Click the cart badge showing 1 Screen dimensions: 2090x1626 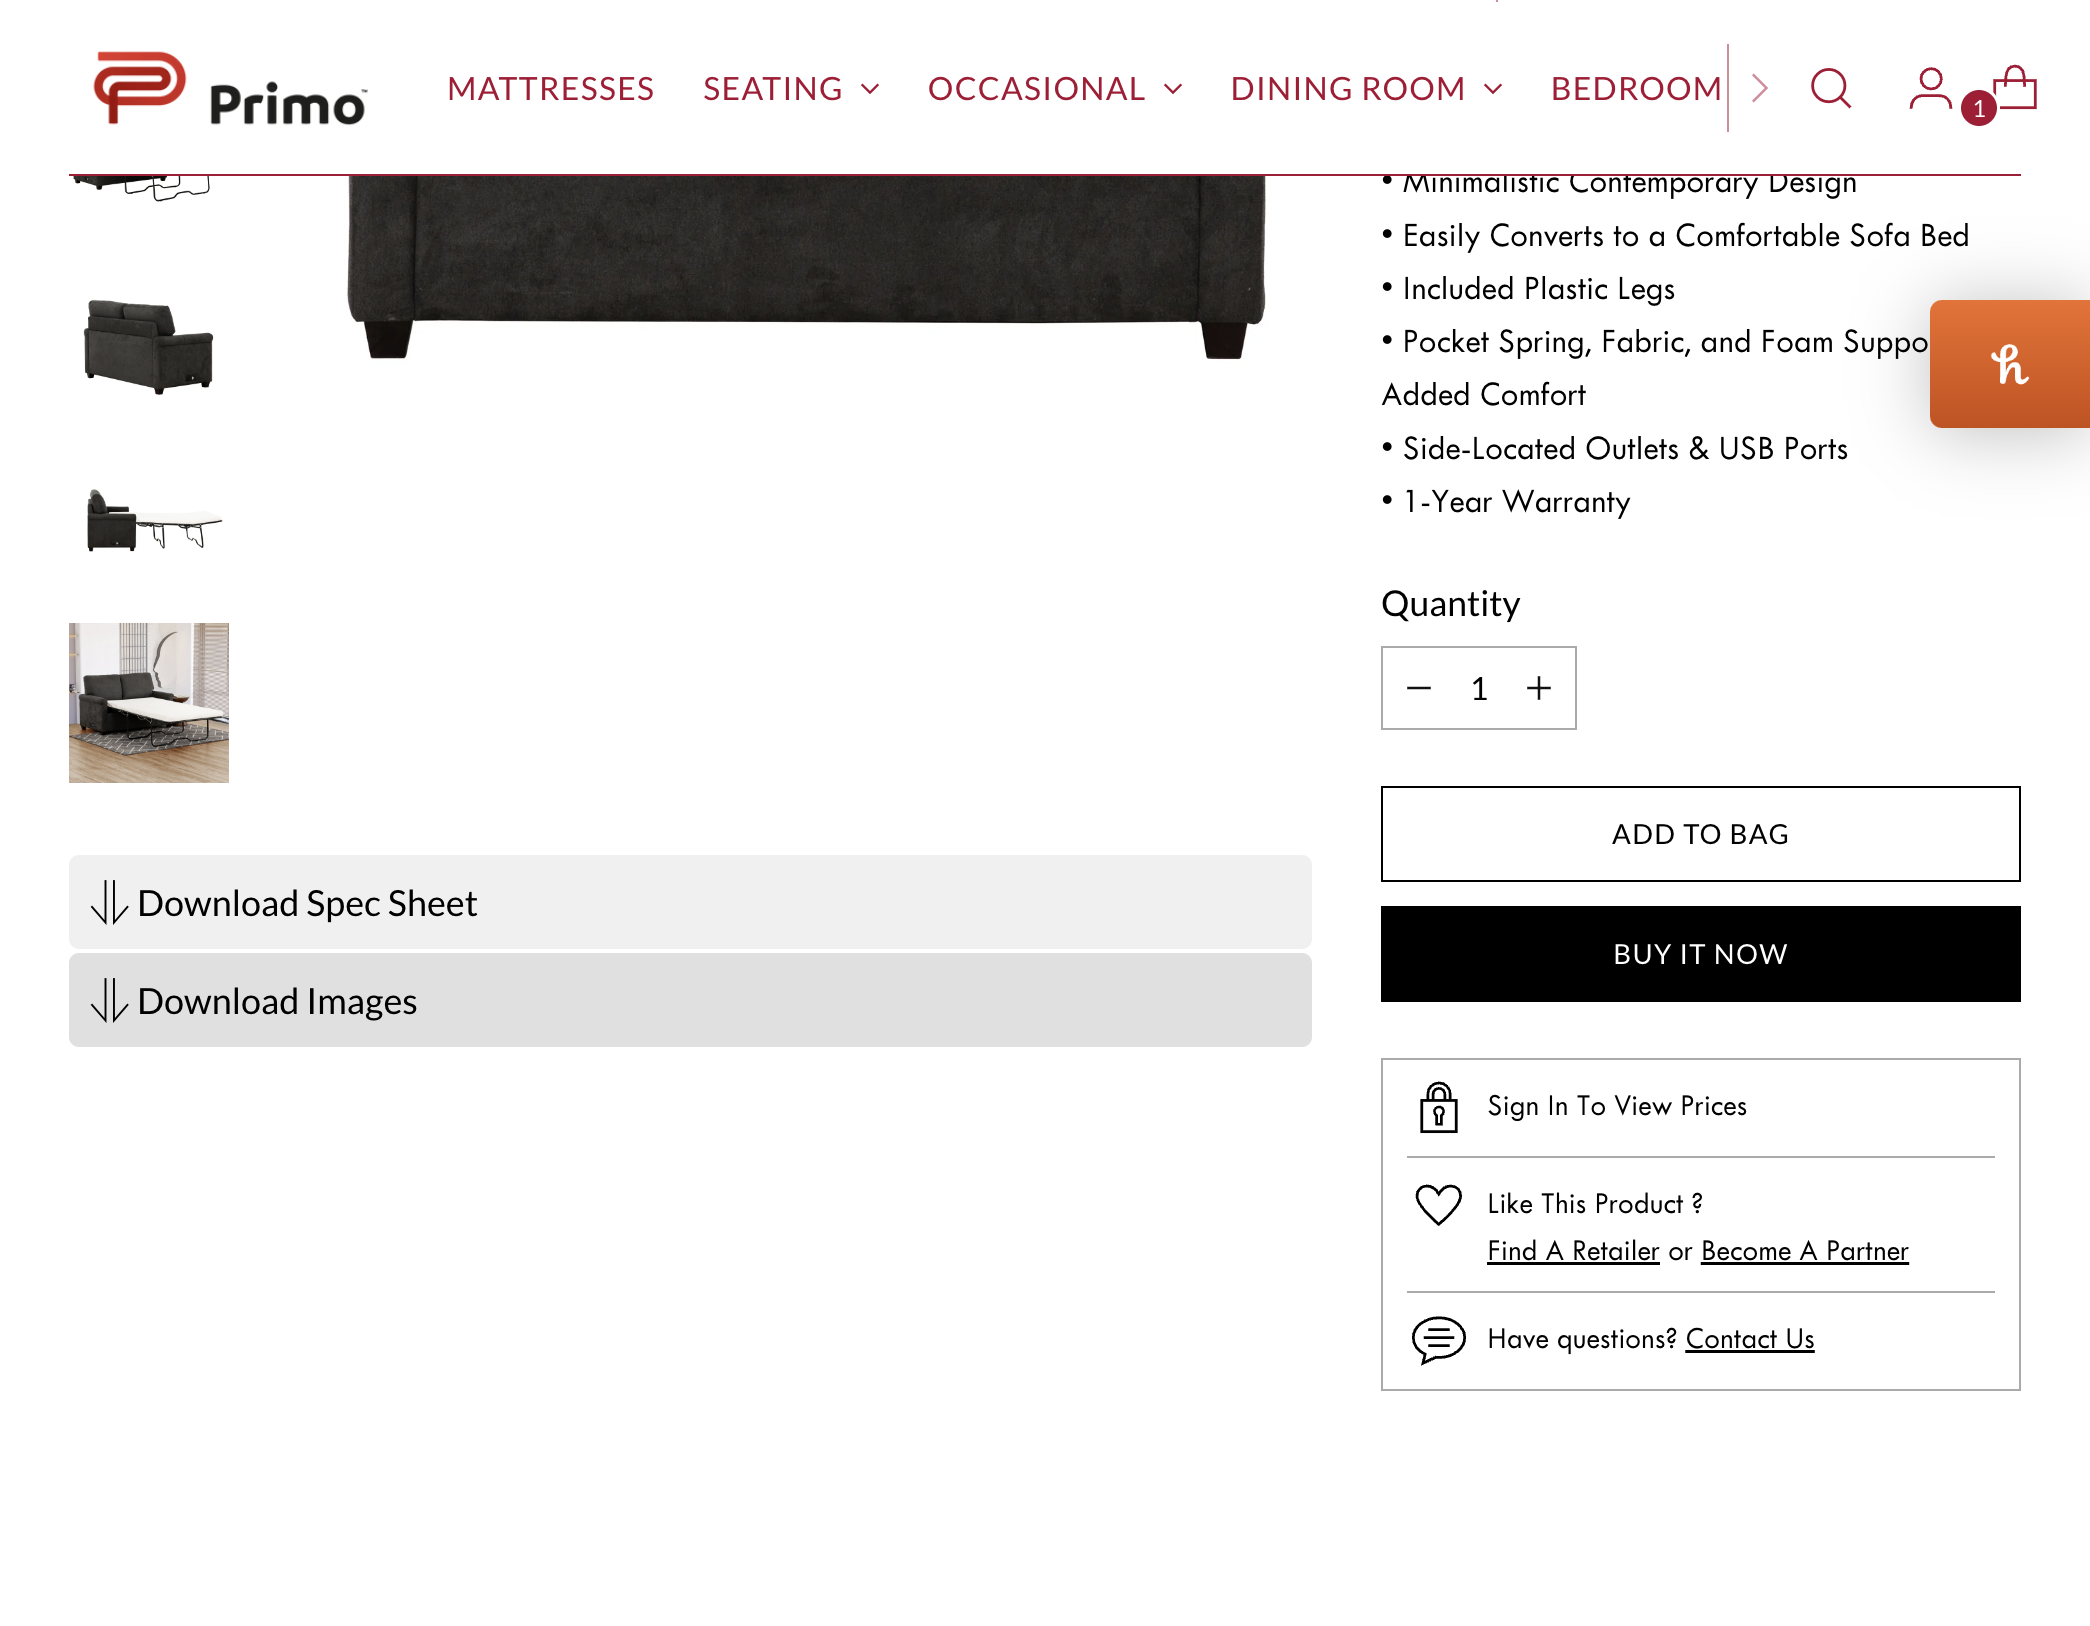click(1979, 108)
